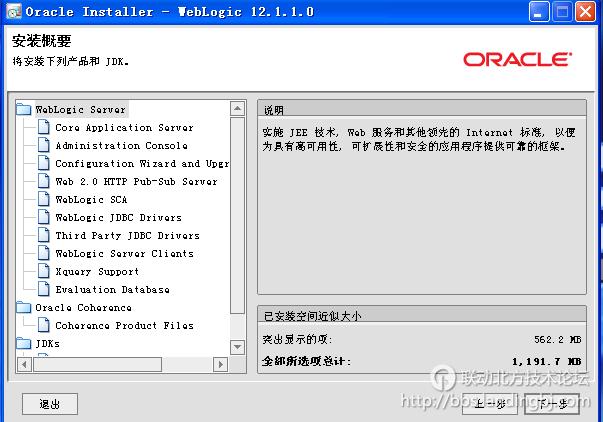Click the Oracle Installer title bar icon
Image resolution: width=603 pixels, height=422 pixels.
(x=14, y=12)
